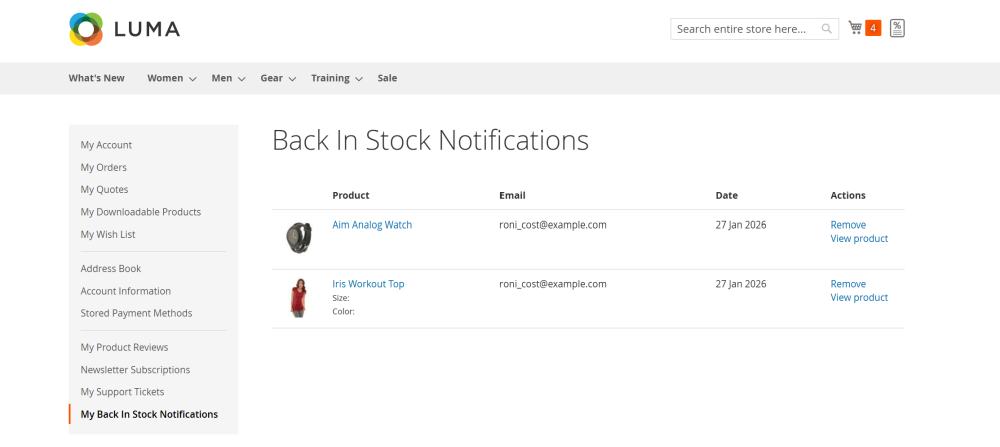Select My Back In Stock Notifications
This screenshot has width=1000, height=447.
[x=149, y=414]
